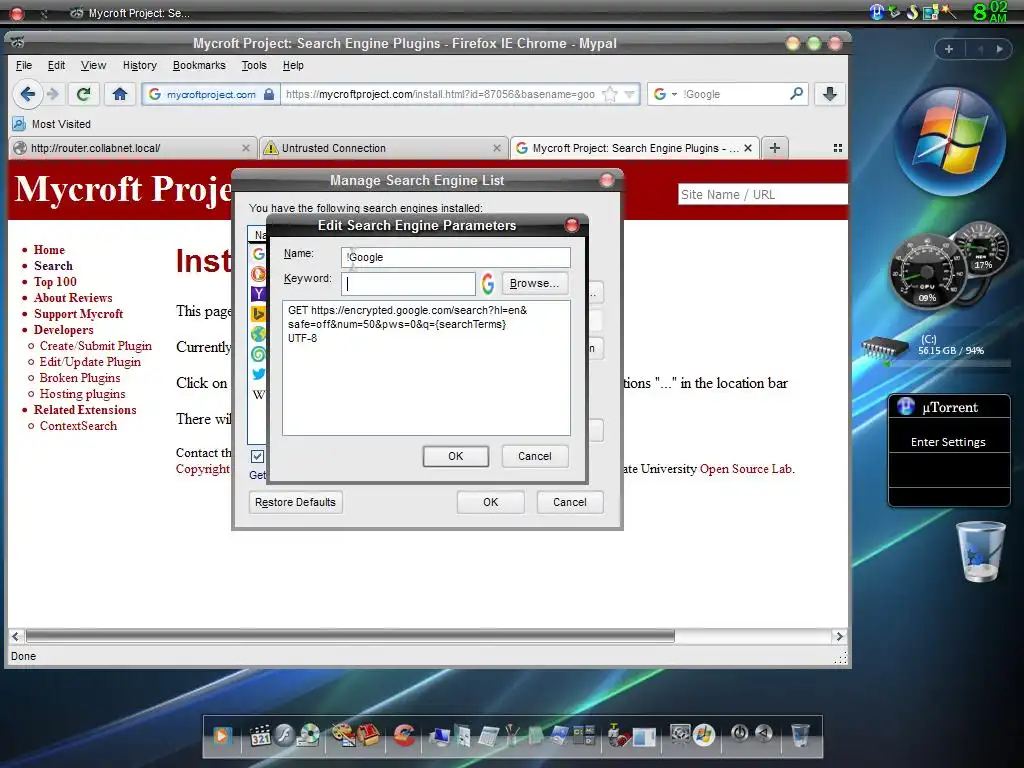Click Cancel in Manage Search Engine List
Screen dimensions: 1024x768
tap(569, 502)
